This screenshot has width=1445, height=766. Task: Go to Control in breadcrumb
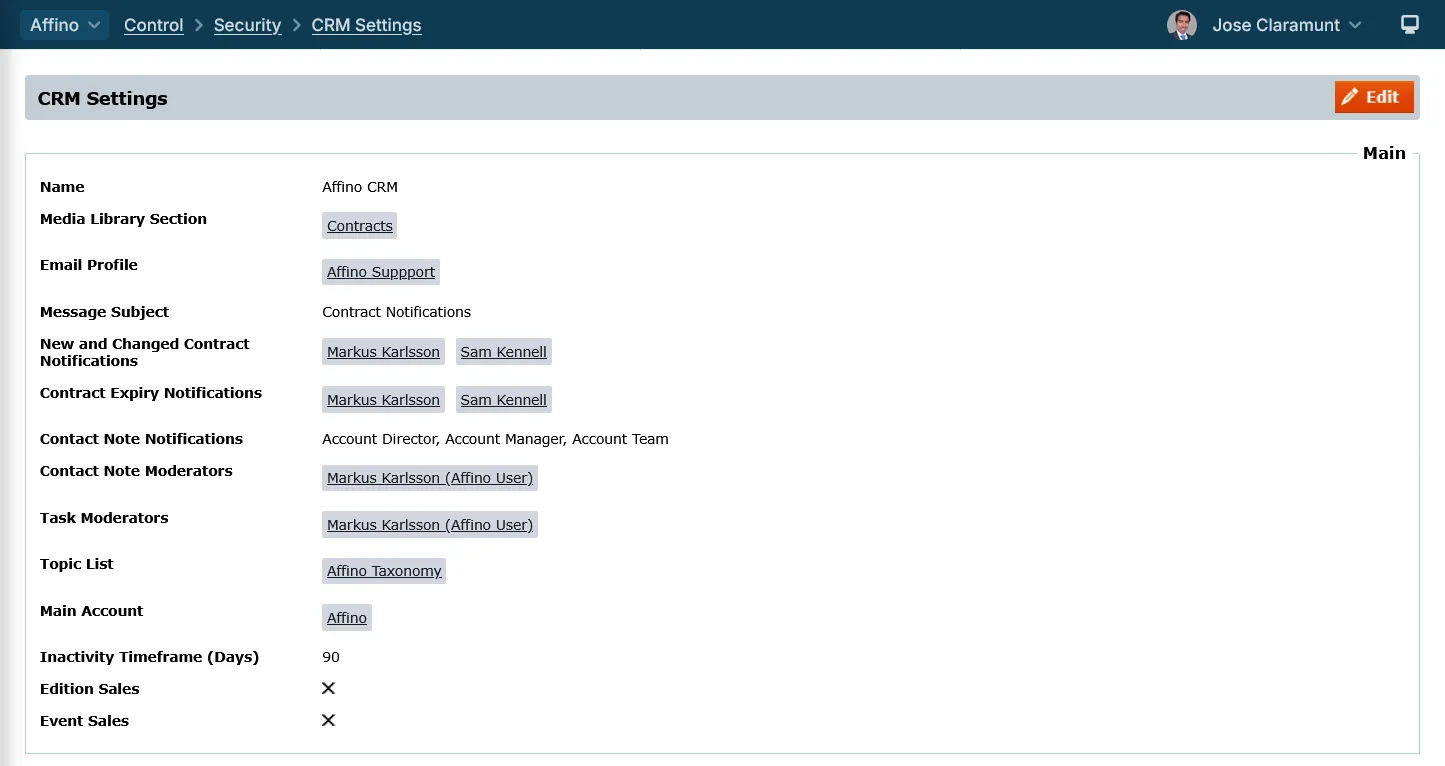(153, 25)
